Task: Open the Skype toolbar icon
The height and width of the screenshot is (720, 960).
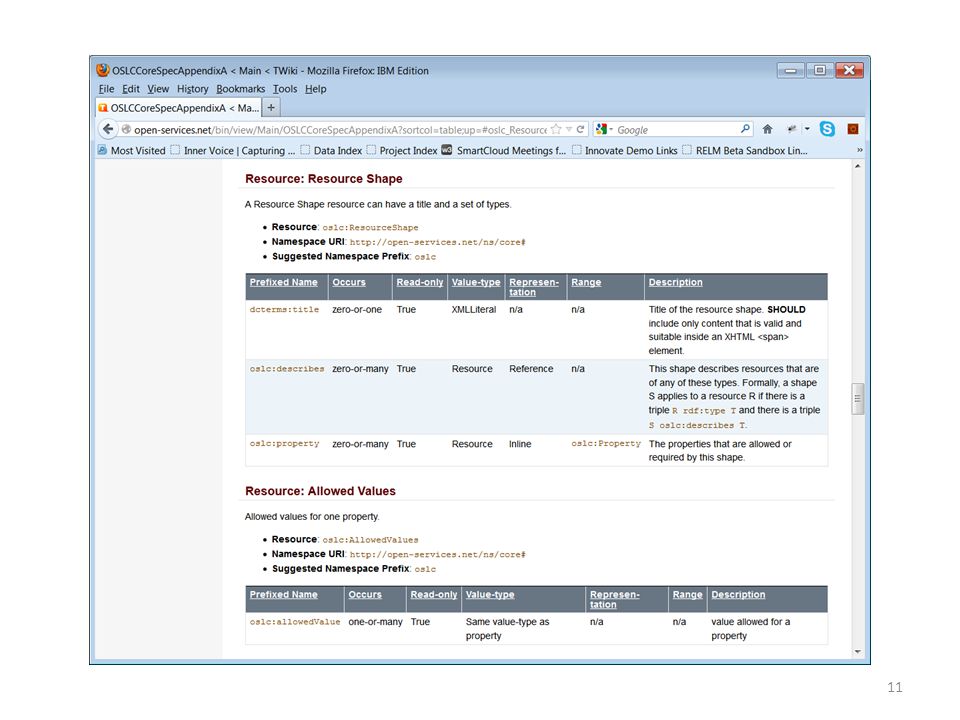Action: tap(827, 129)
